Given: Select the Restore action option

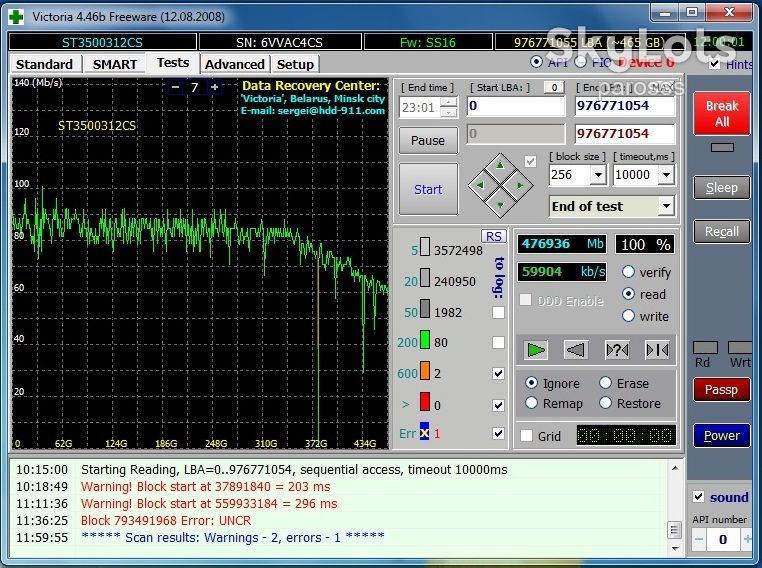Looking at the screenshot, I should 605,403.
